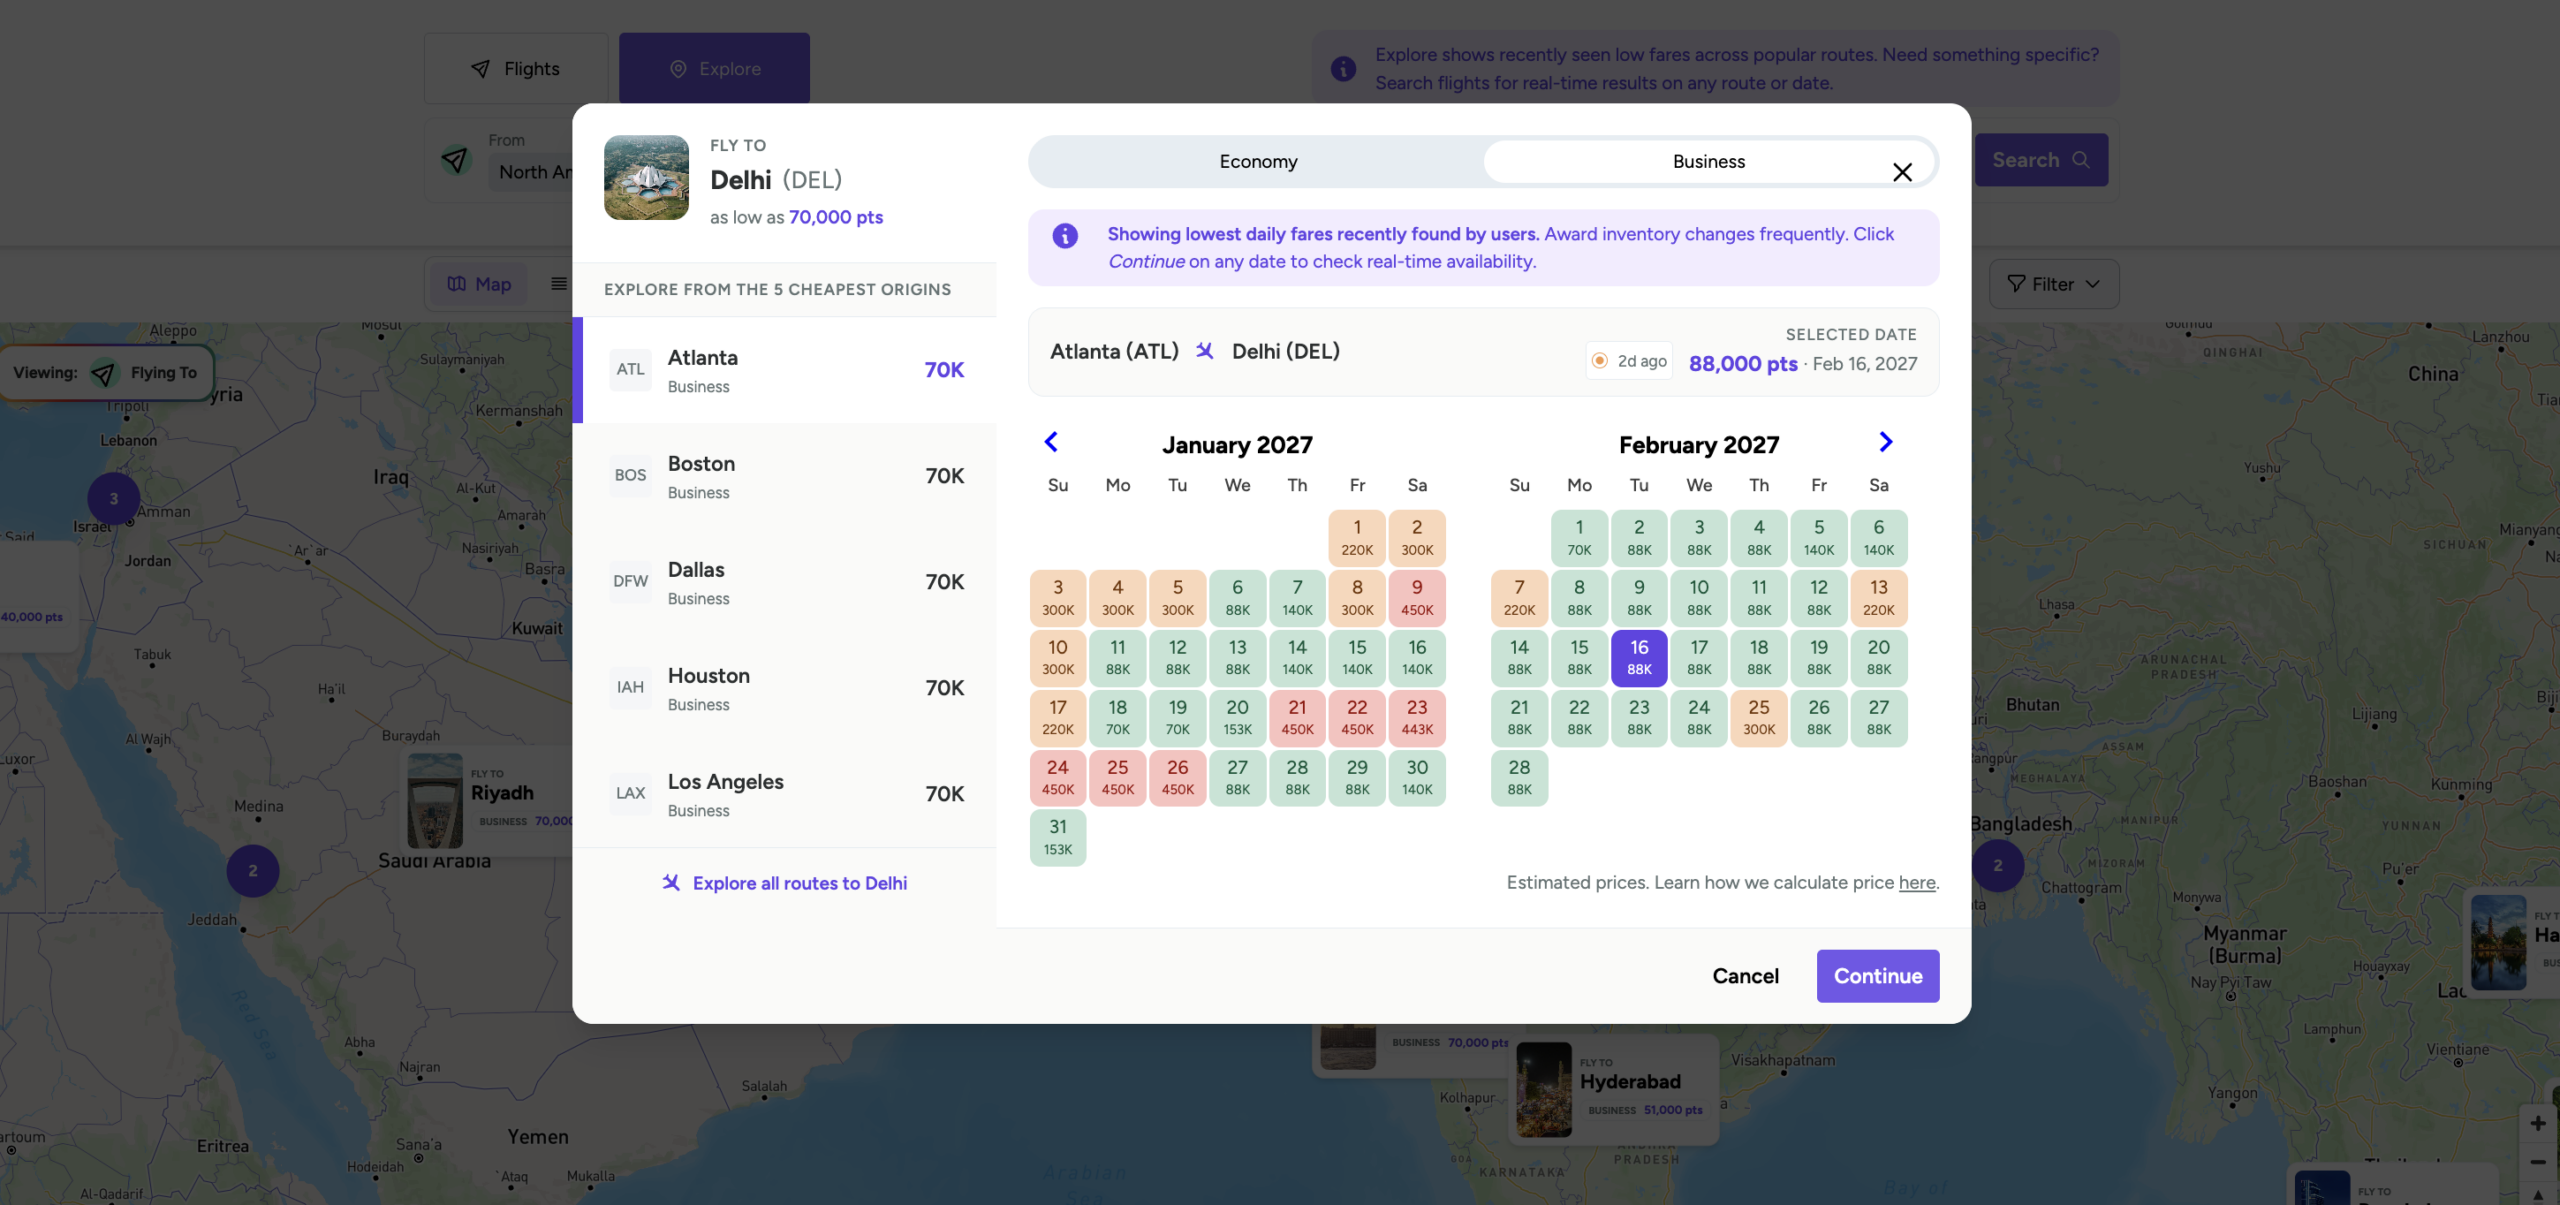Cancel the date selection
This screenshot has width=2560, height=1205.
1745,976
